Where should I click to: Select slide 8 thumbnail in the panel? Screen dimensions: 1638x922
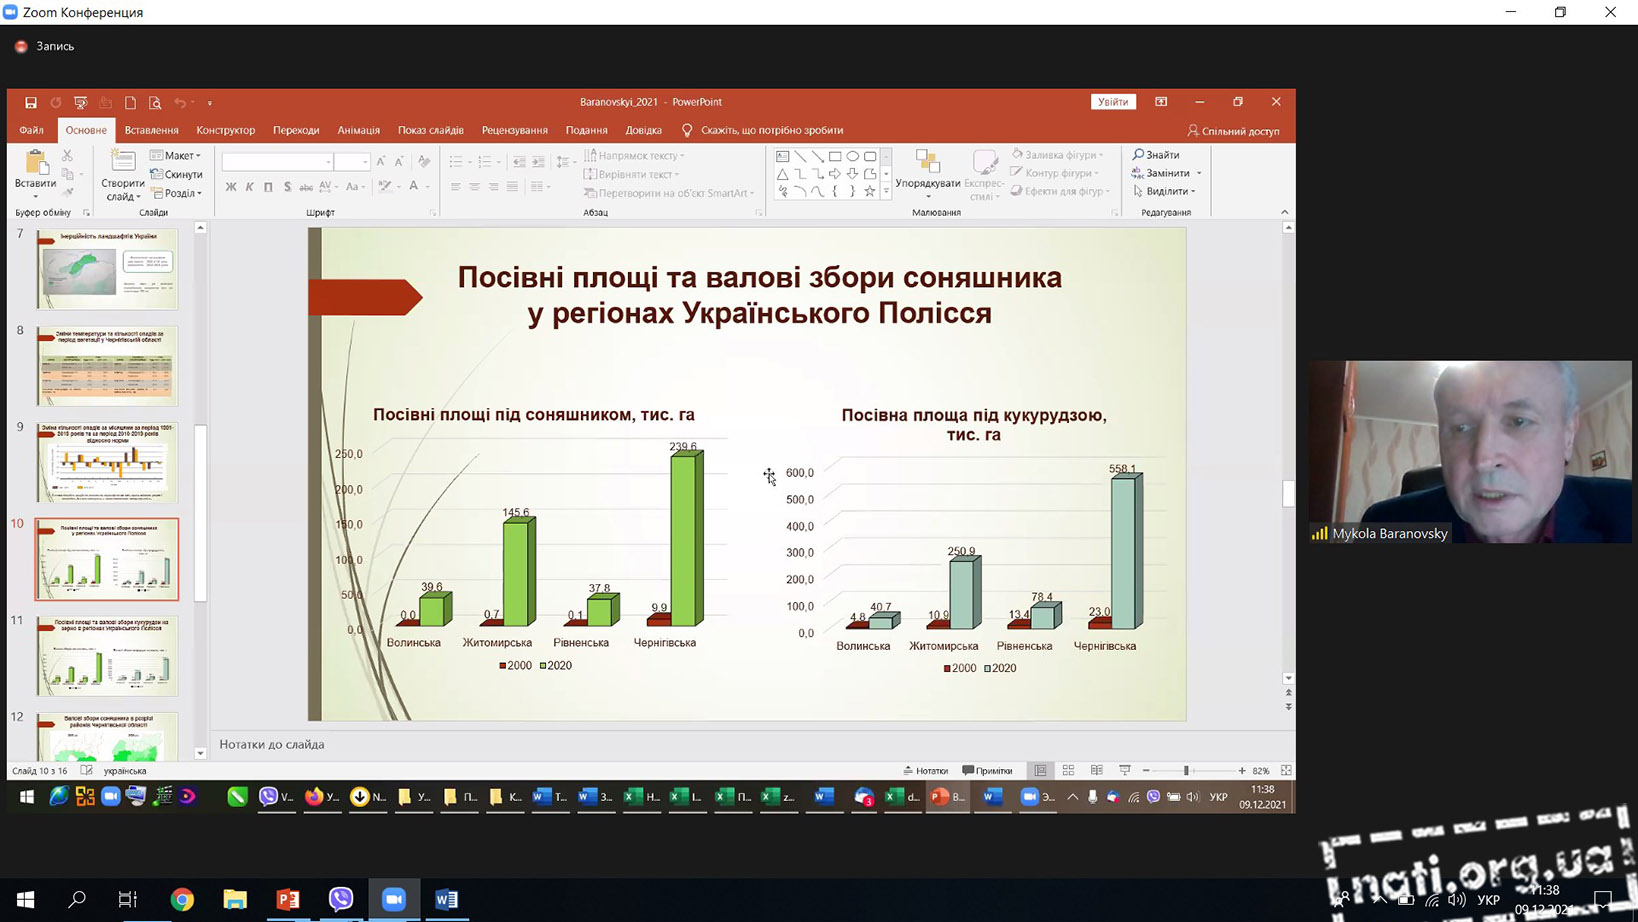[x=107, y=366]
